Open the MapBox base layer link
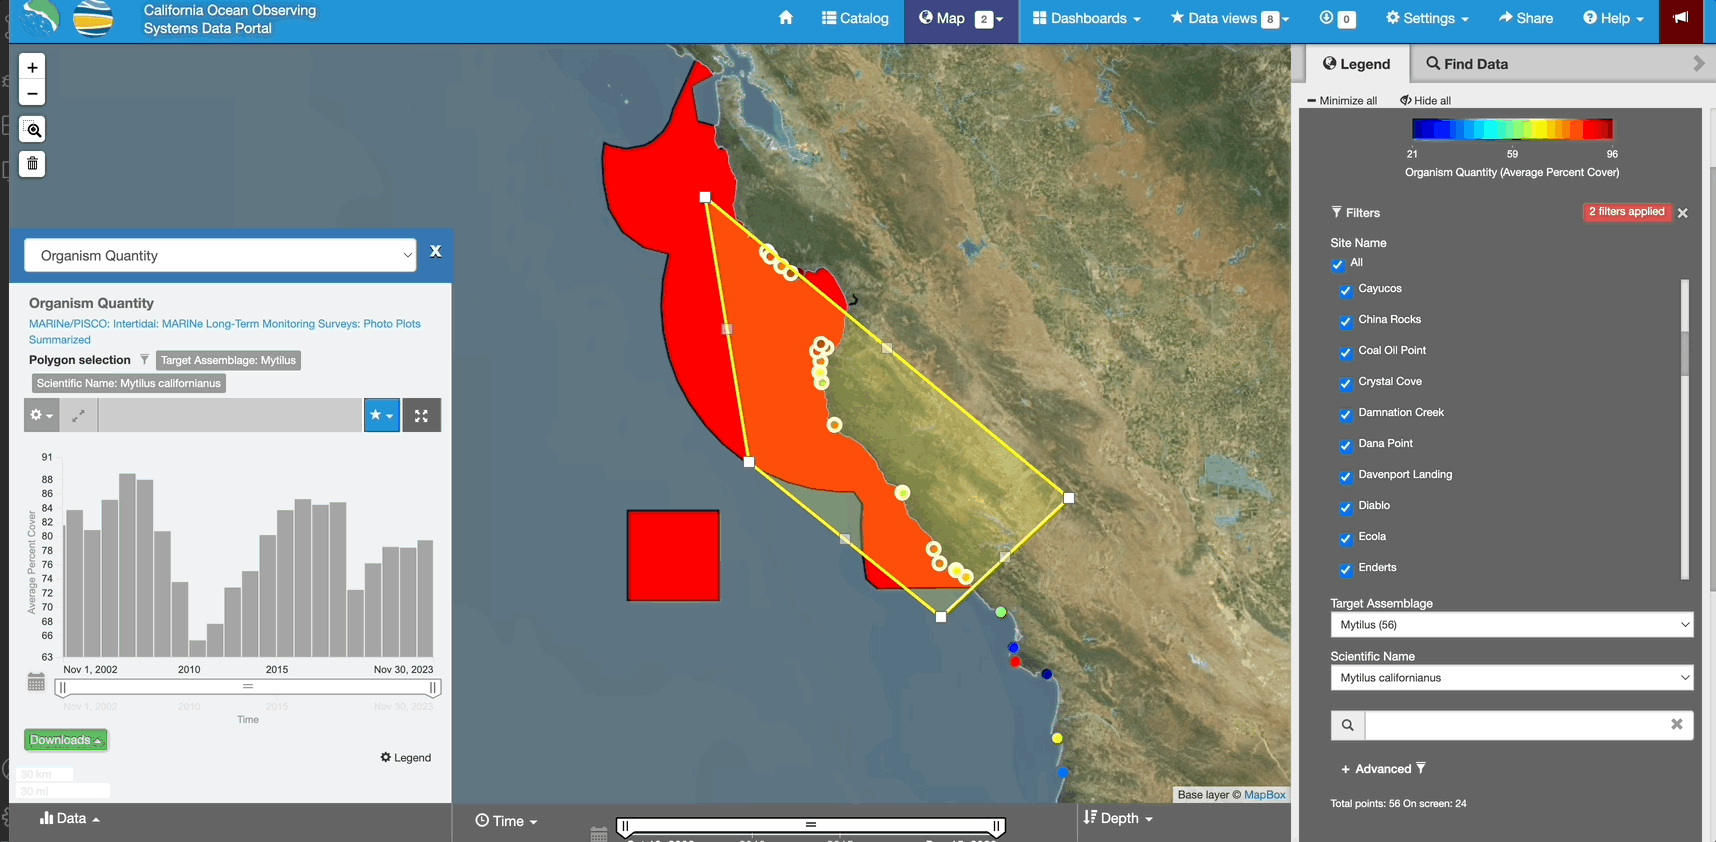The image size is (1716, 842). [x=1264, y=795]
